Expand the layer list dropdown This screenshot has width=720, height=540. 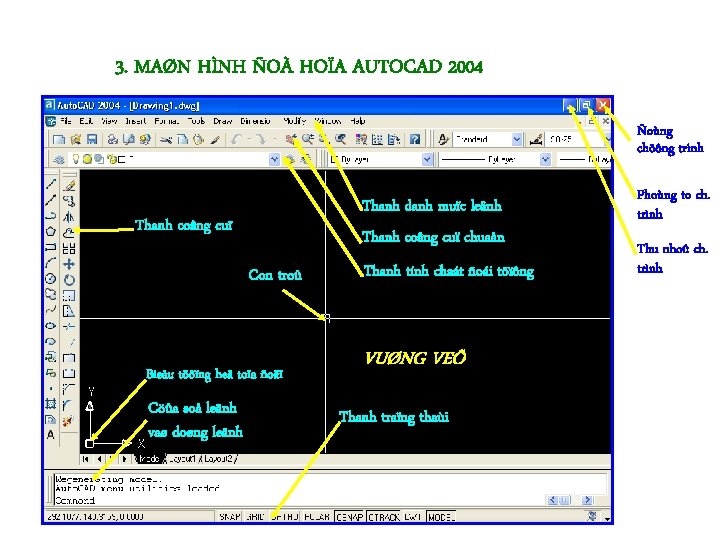pyautogui.click(x=274, y=159)
